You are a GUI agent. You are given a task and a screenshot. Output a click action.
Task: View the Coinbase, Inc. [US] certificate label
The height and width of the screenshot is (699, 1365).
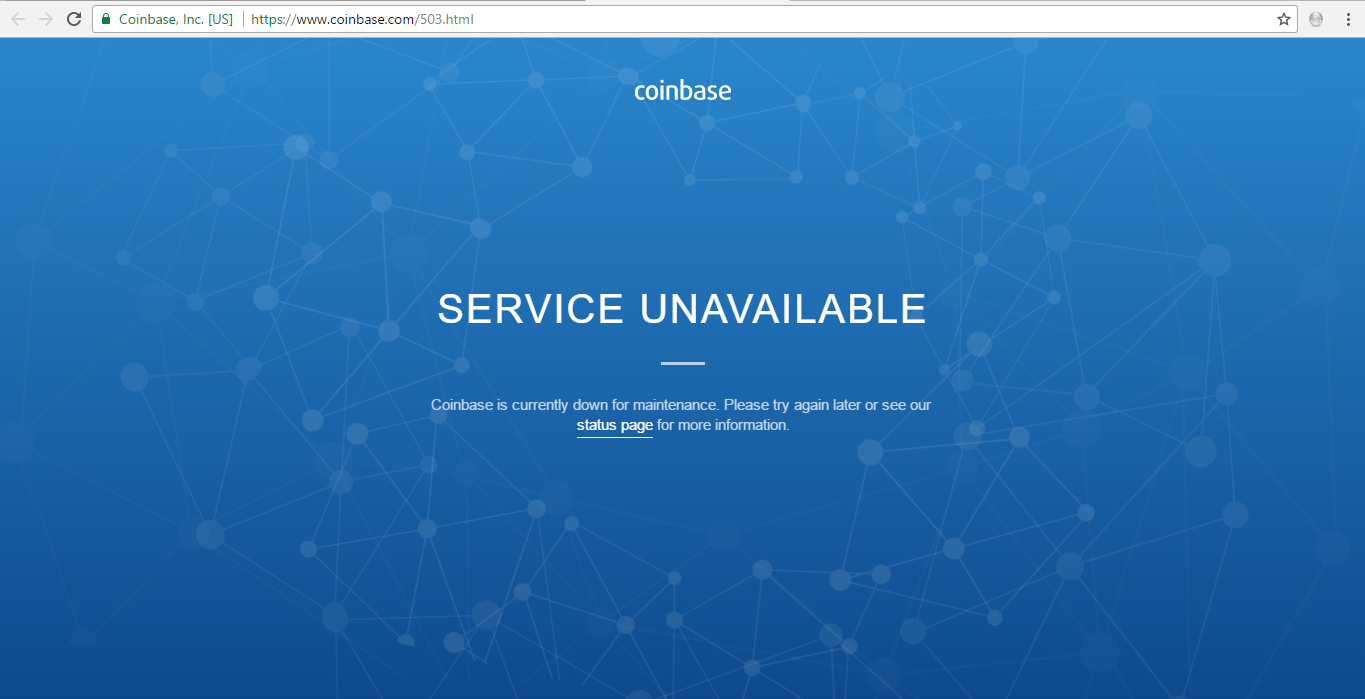[x=175, y=19]
